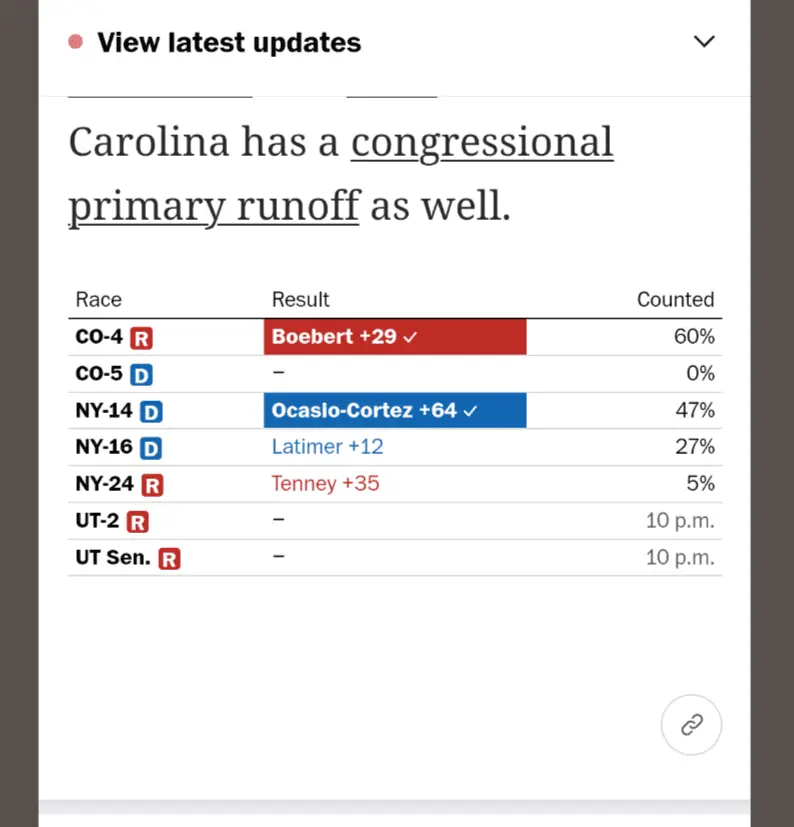Click the Latimer +12 result
Viewport: 794px width, 827px height.
[327, 447]
